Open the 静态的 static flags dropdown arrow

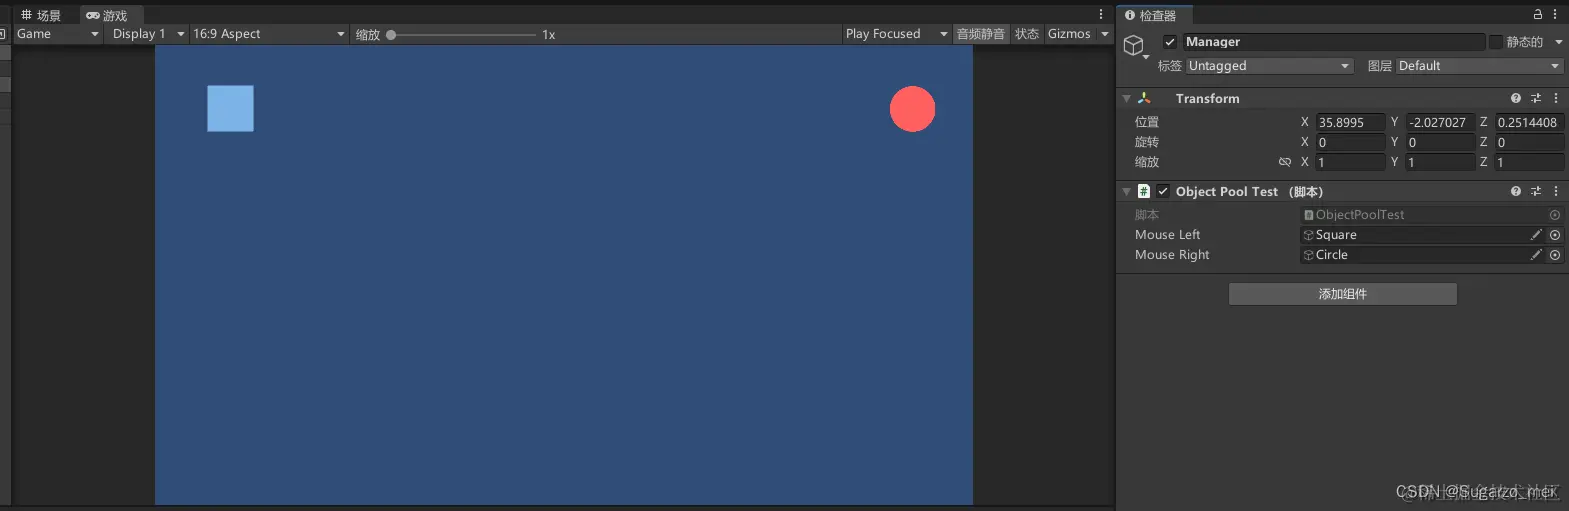[1558, 42]
